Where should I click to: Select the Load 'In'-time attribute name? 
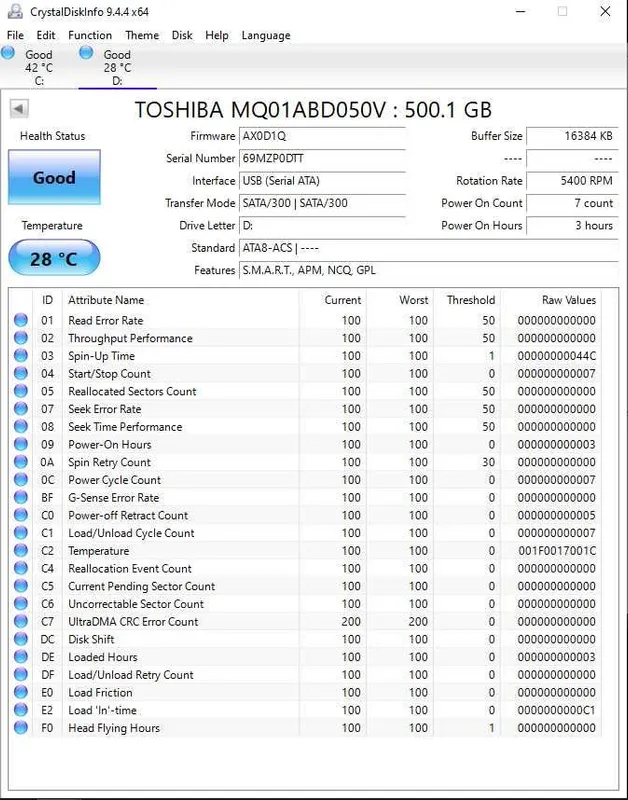tap(103, 710)
